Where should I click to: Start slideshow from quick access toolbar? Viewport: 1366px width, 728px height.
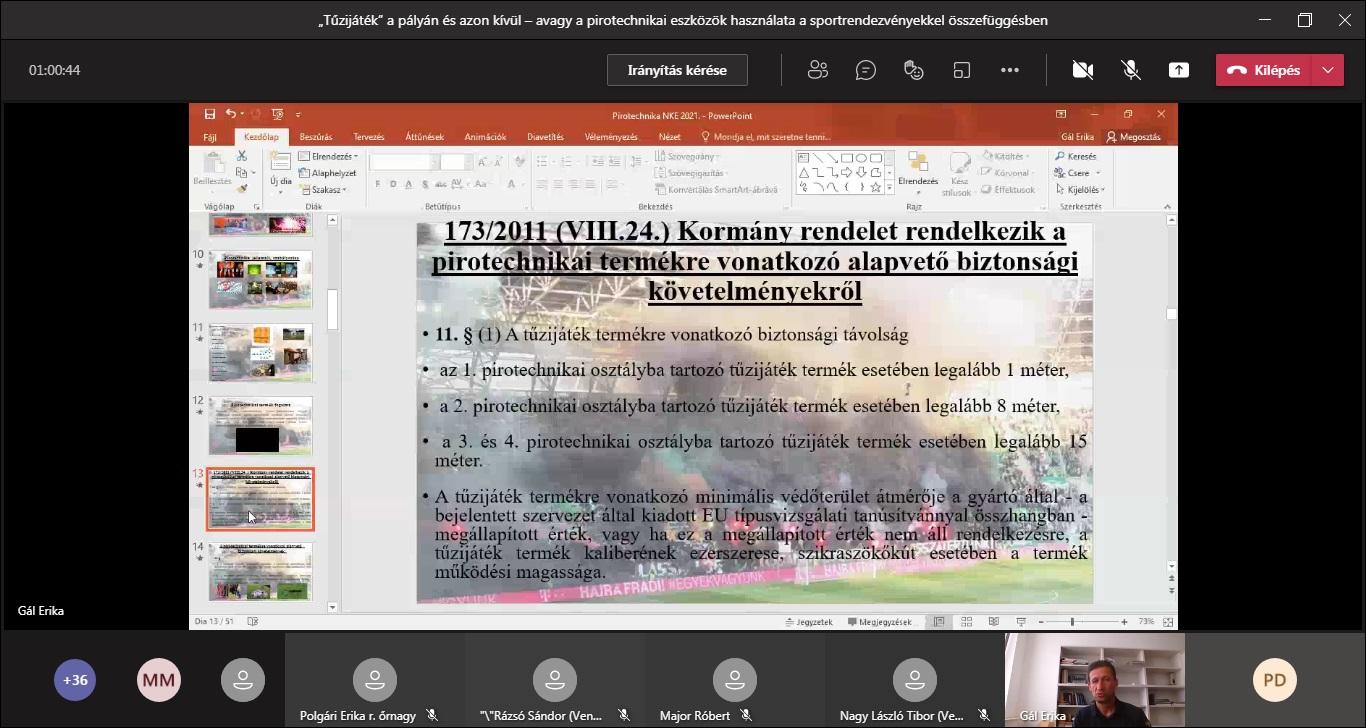click(x=277, y=115)
